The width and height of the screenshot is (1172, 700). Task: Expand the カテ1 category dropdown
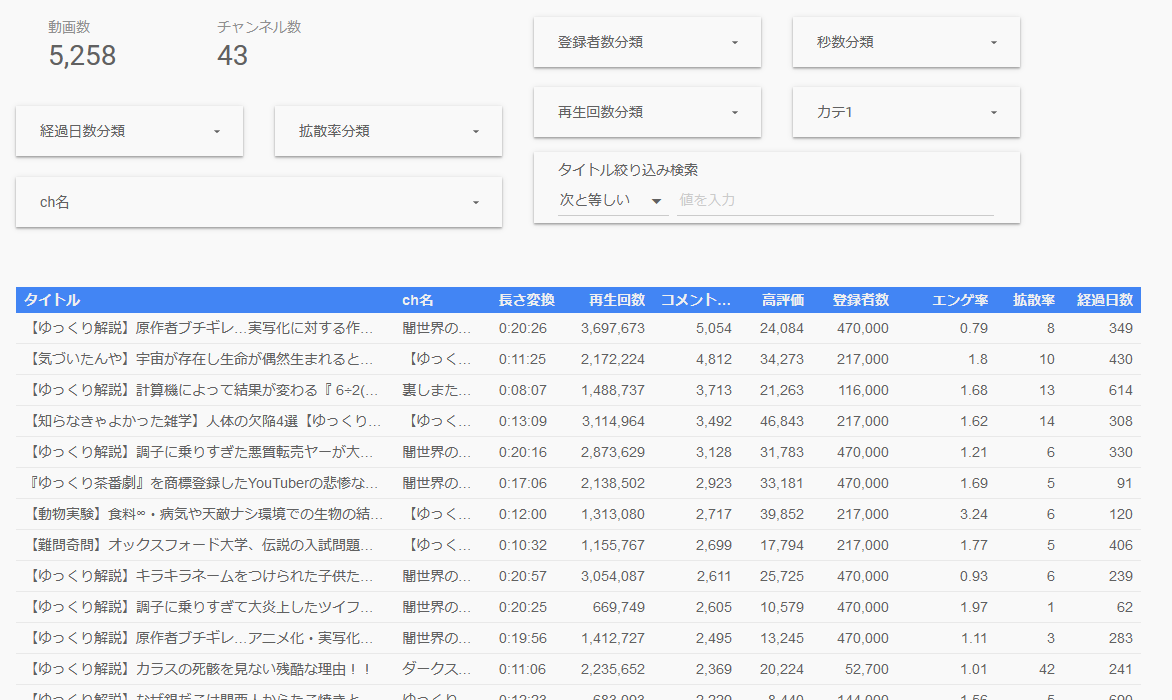pyautogui.click(x=906, y=112)
